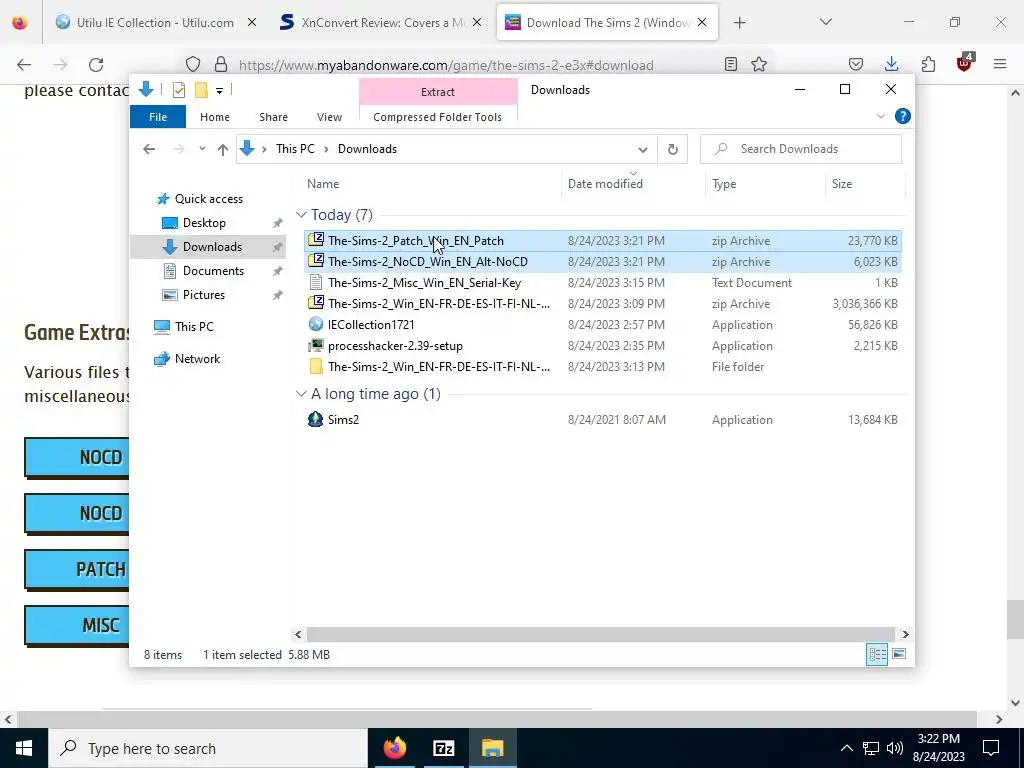This screenshot has height=768, width=1024.
Task: Switch to XnConvert Review tab
Action: (x=383, y=22)
